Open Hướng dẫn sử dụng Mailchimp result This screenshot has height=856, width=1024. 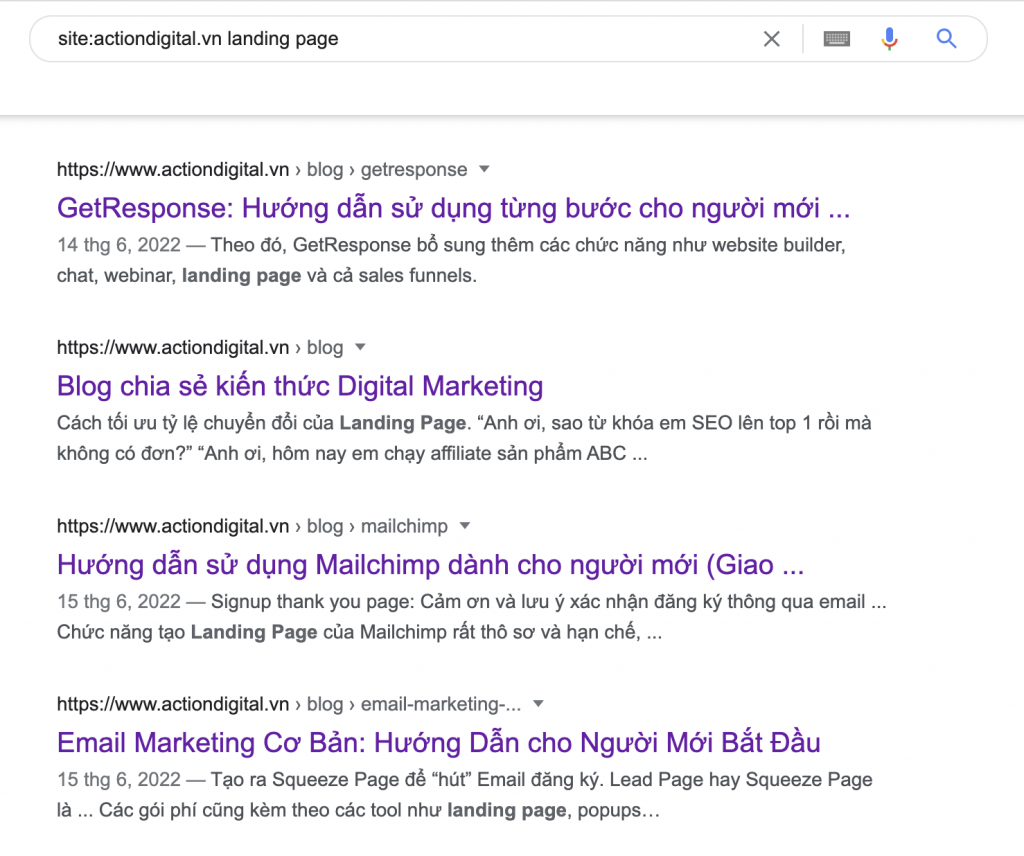click(430, 565)
